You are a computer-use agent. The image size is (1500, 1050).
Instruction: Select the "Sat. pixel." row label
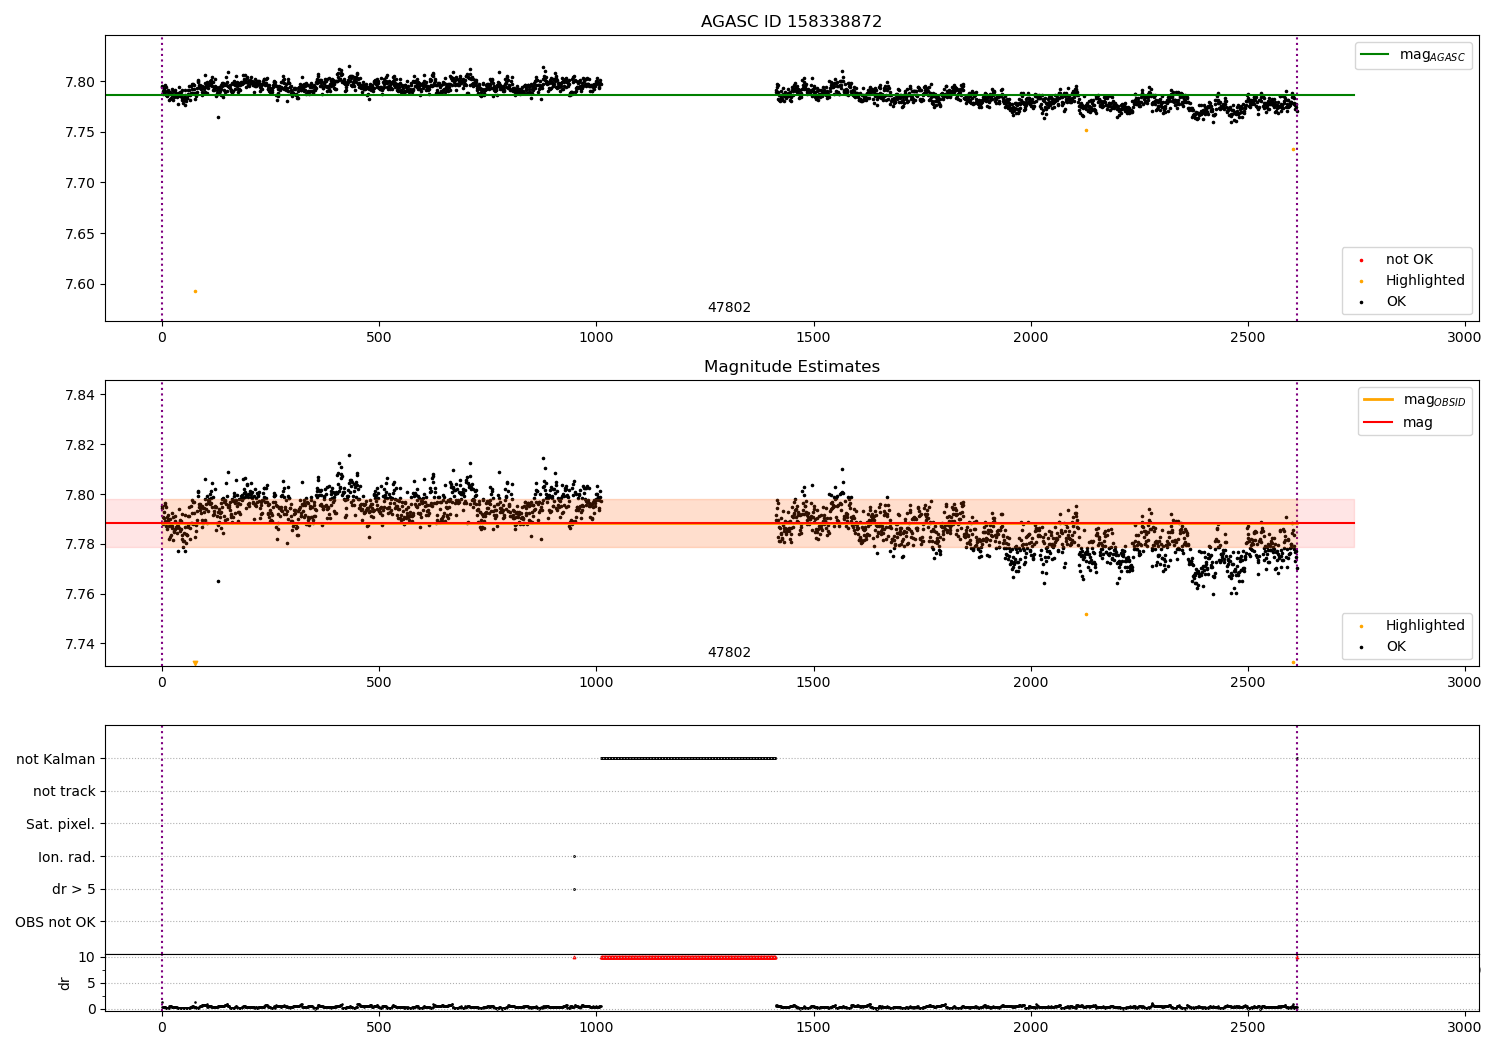[x=61, y=825]
